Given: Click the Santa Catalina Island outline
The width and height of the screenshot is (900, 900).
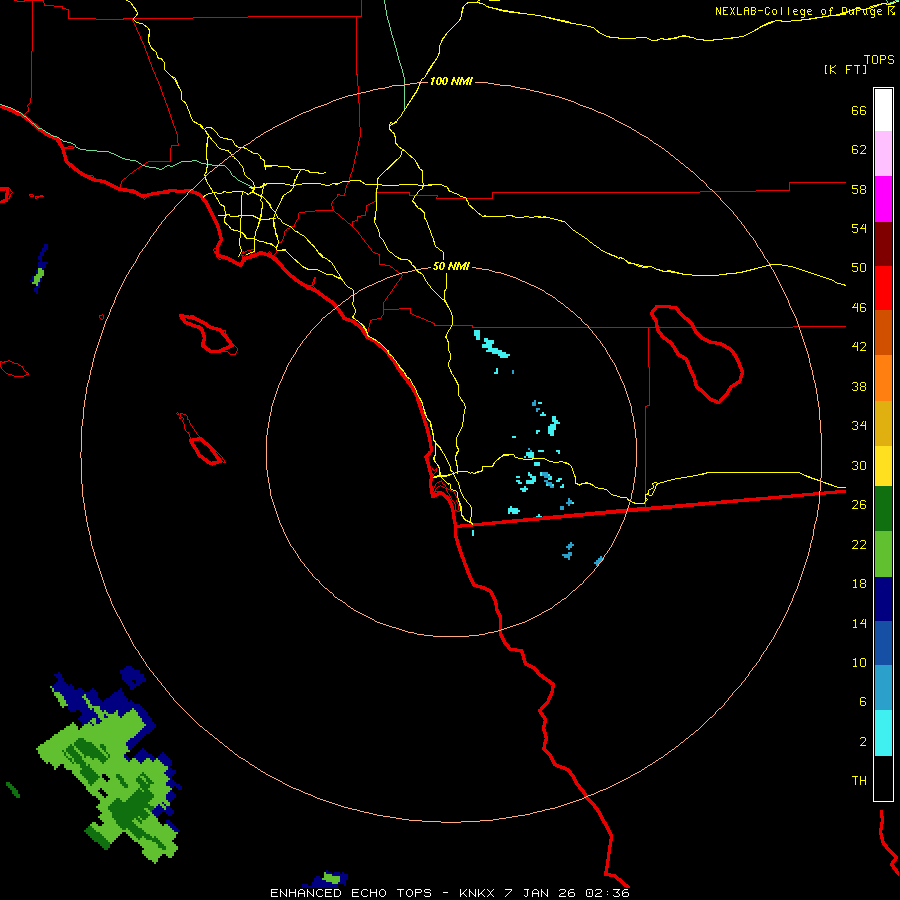Looking at the screenshot, I should [208, 333].
